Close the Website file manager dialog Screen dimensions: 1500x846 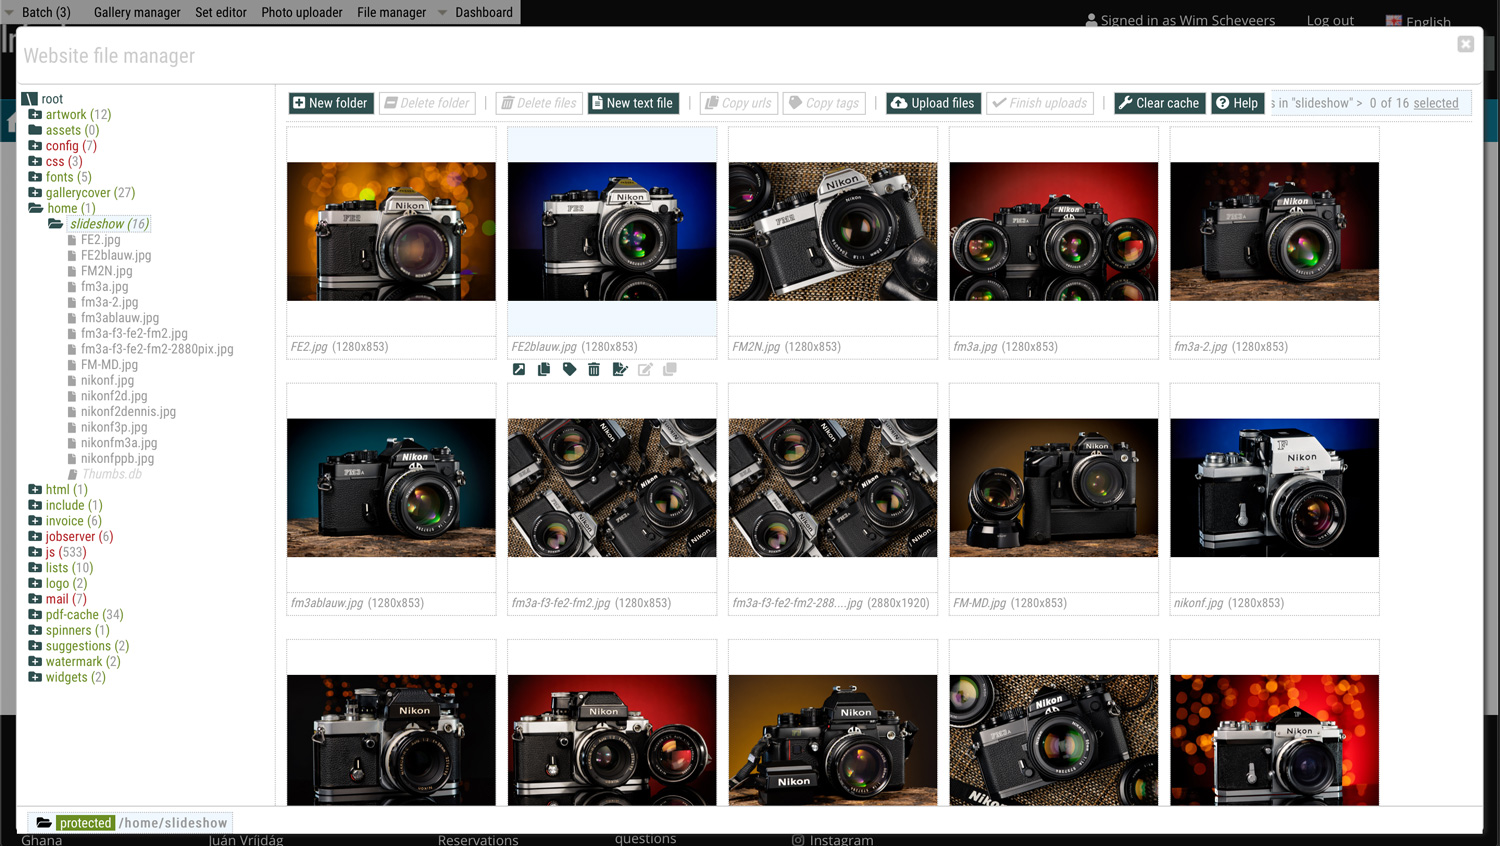click(x=1465, y=44)
